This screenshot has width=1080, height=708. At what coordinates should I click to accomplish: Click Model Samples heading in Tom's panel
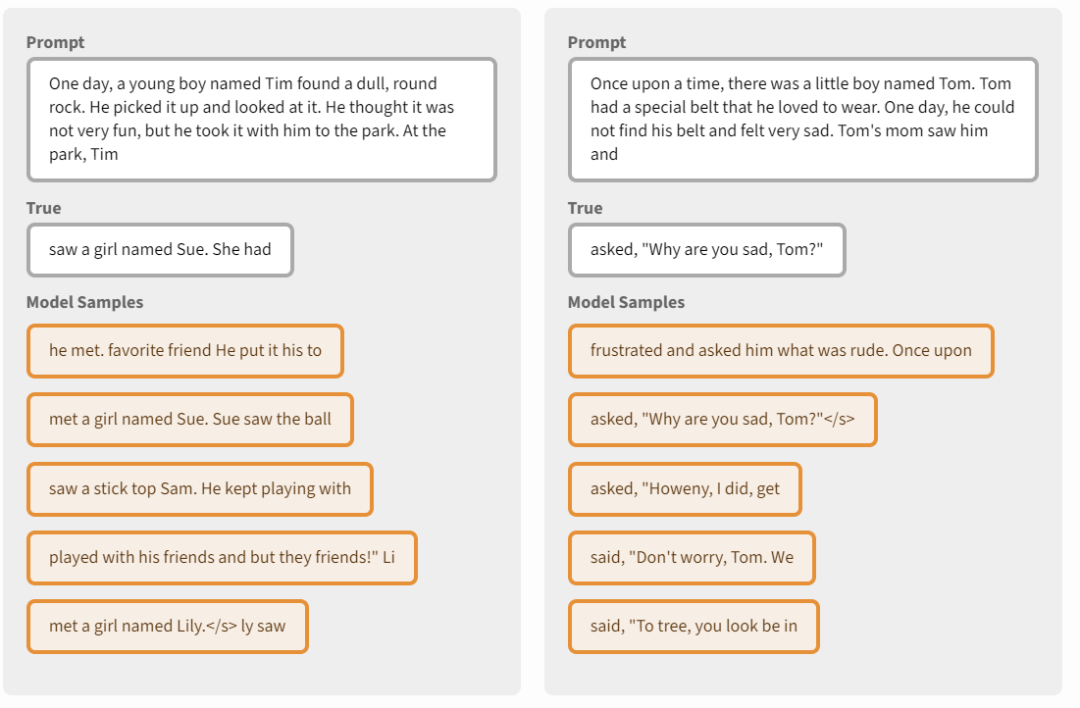(x=626, y=302)
